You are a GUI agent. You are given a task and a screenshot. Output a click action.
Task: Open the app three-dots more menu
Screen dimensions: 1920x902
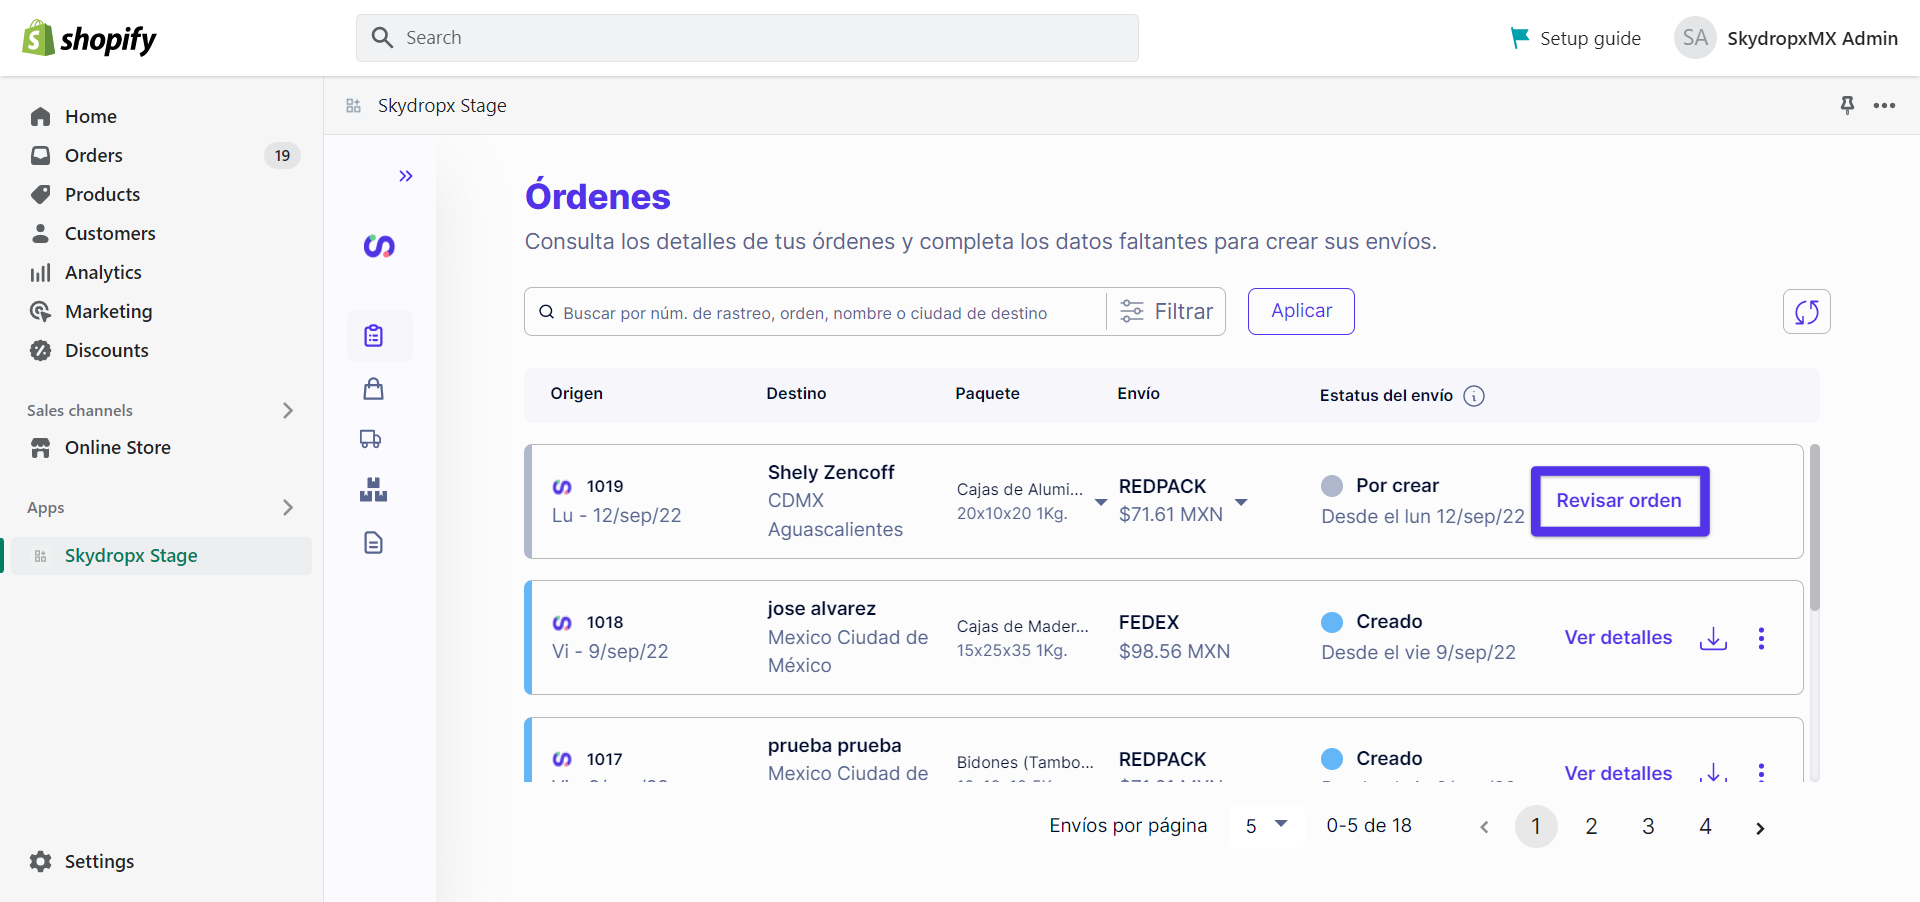click(1885, 106)
